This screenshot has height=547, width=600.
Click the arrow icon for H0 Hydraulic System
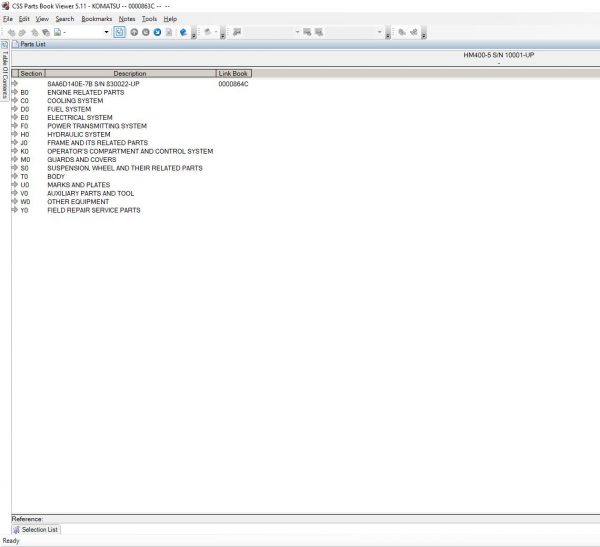(15, 134)
